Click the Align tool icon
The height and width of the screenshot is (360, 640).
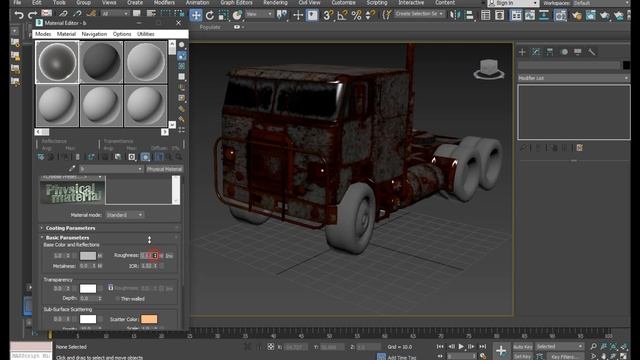(469, 15)
